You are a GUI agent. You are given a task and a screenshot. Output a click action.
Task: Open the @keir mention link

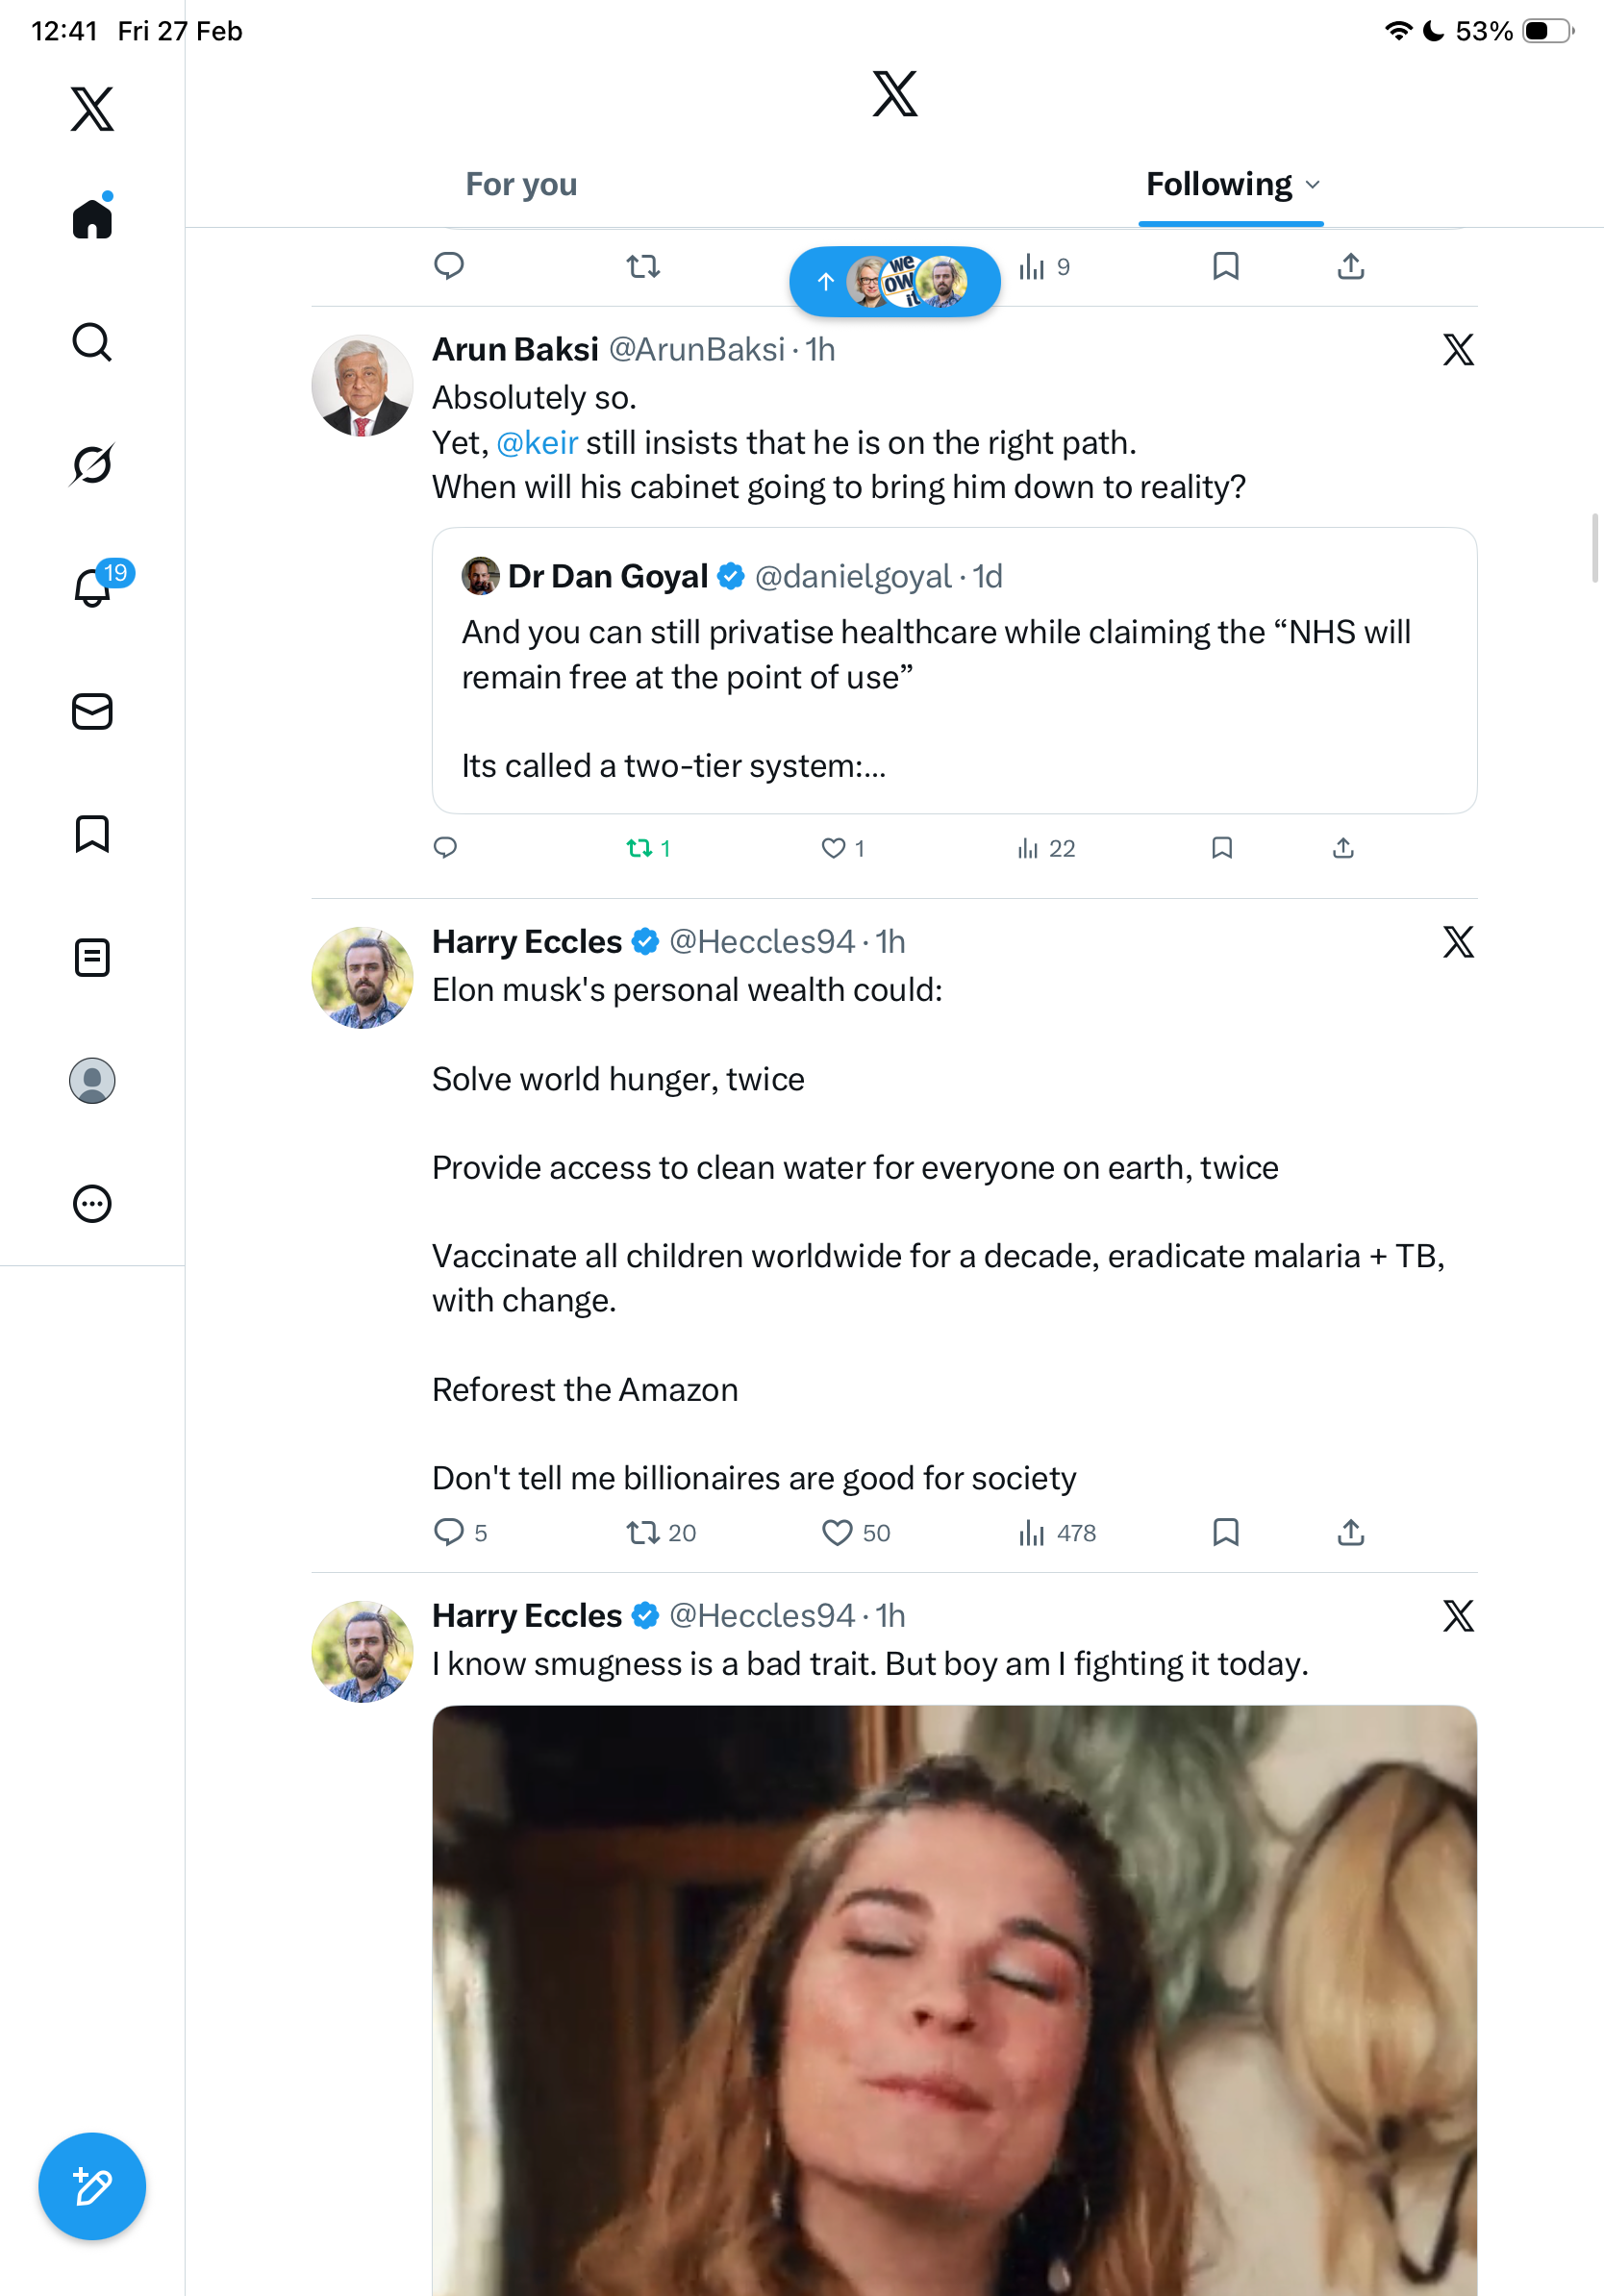(537, 442)
